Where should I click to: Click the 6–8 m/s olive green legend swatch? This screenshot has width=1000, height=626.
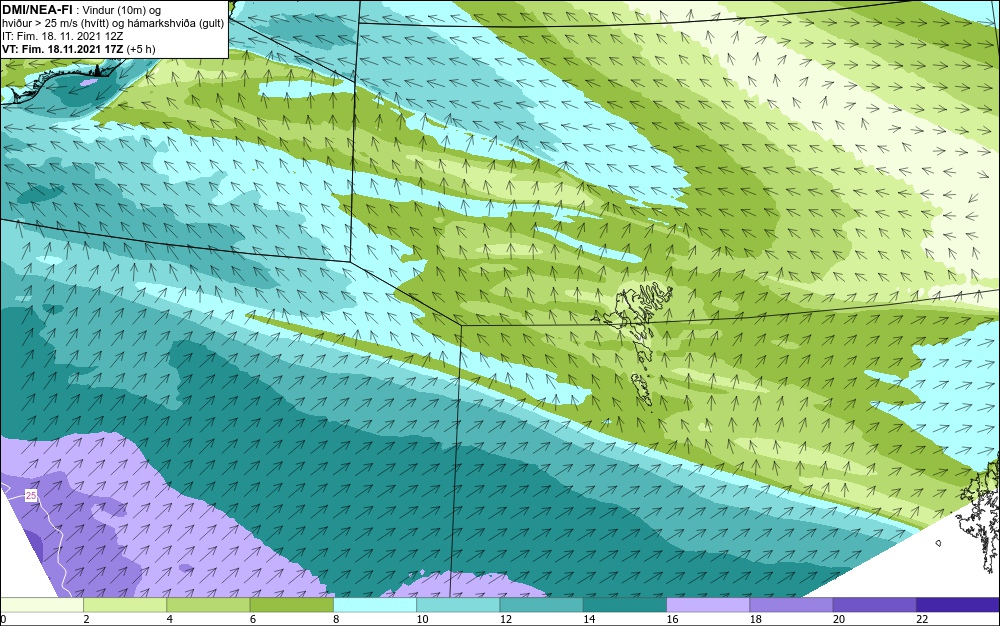[291, 605]
